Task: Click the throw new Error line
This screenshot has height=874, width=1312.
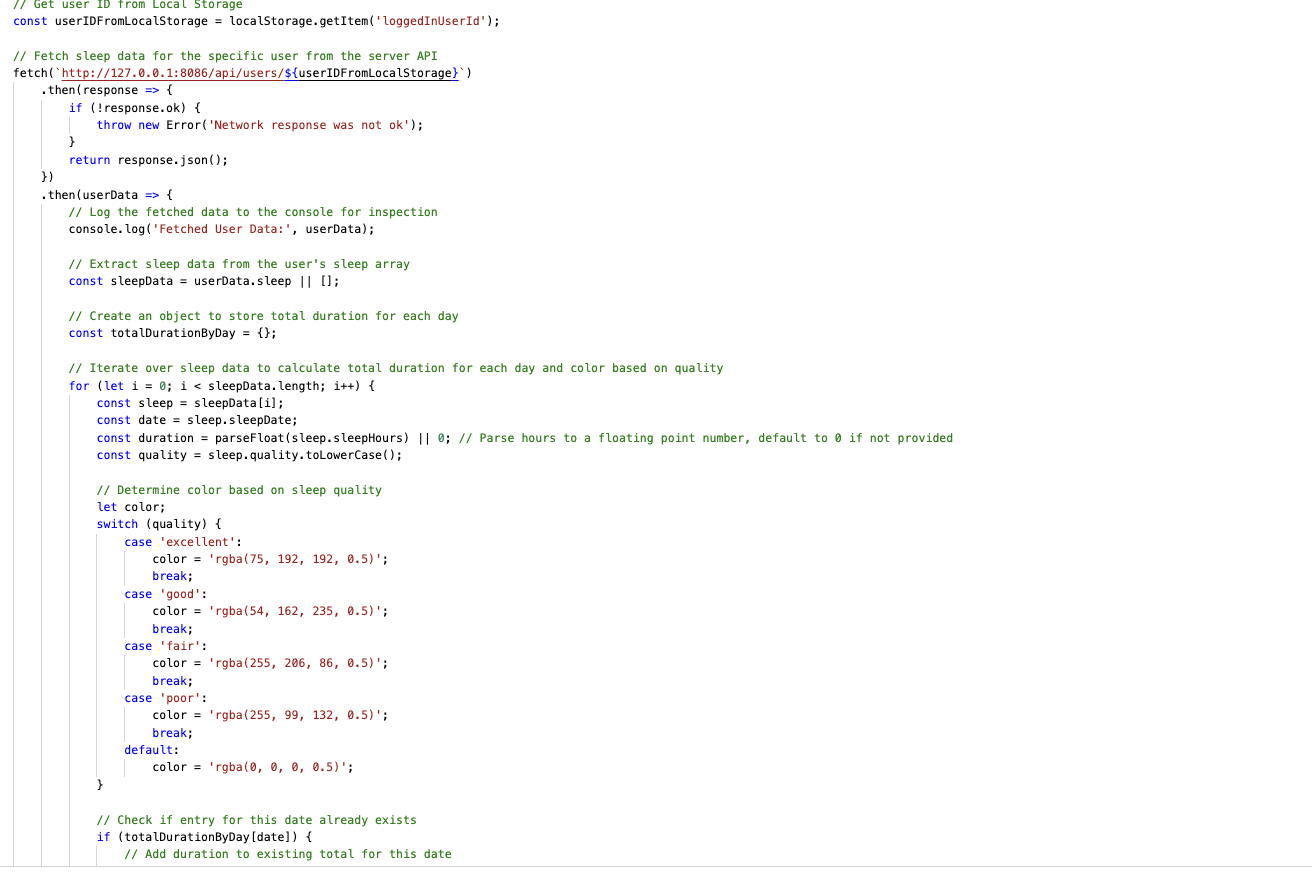Action: (x=260, y=125)
